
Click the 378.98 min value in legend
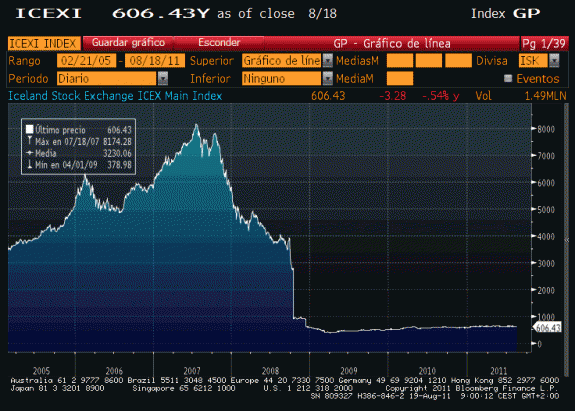pos(119,165)
